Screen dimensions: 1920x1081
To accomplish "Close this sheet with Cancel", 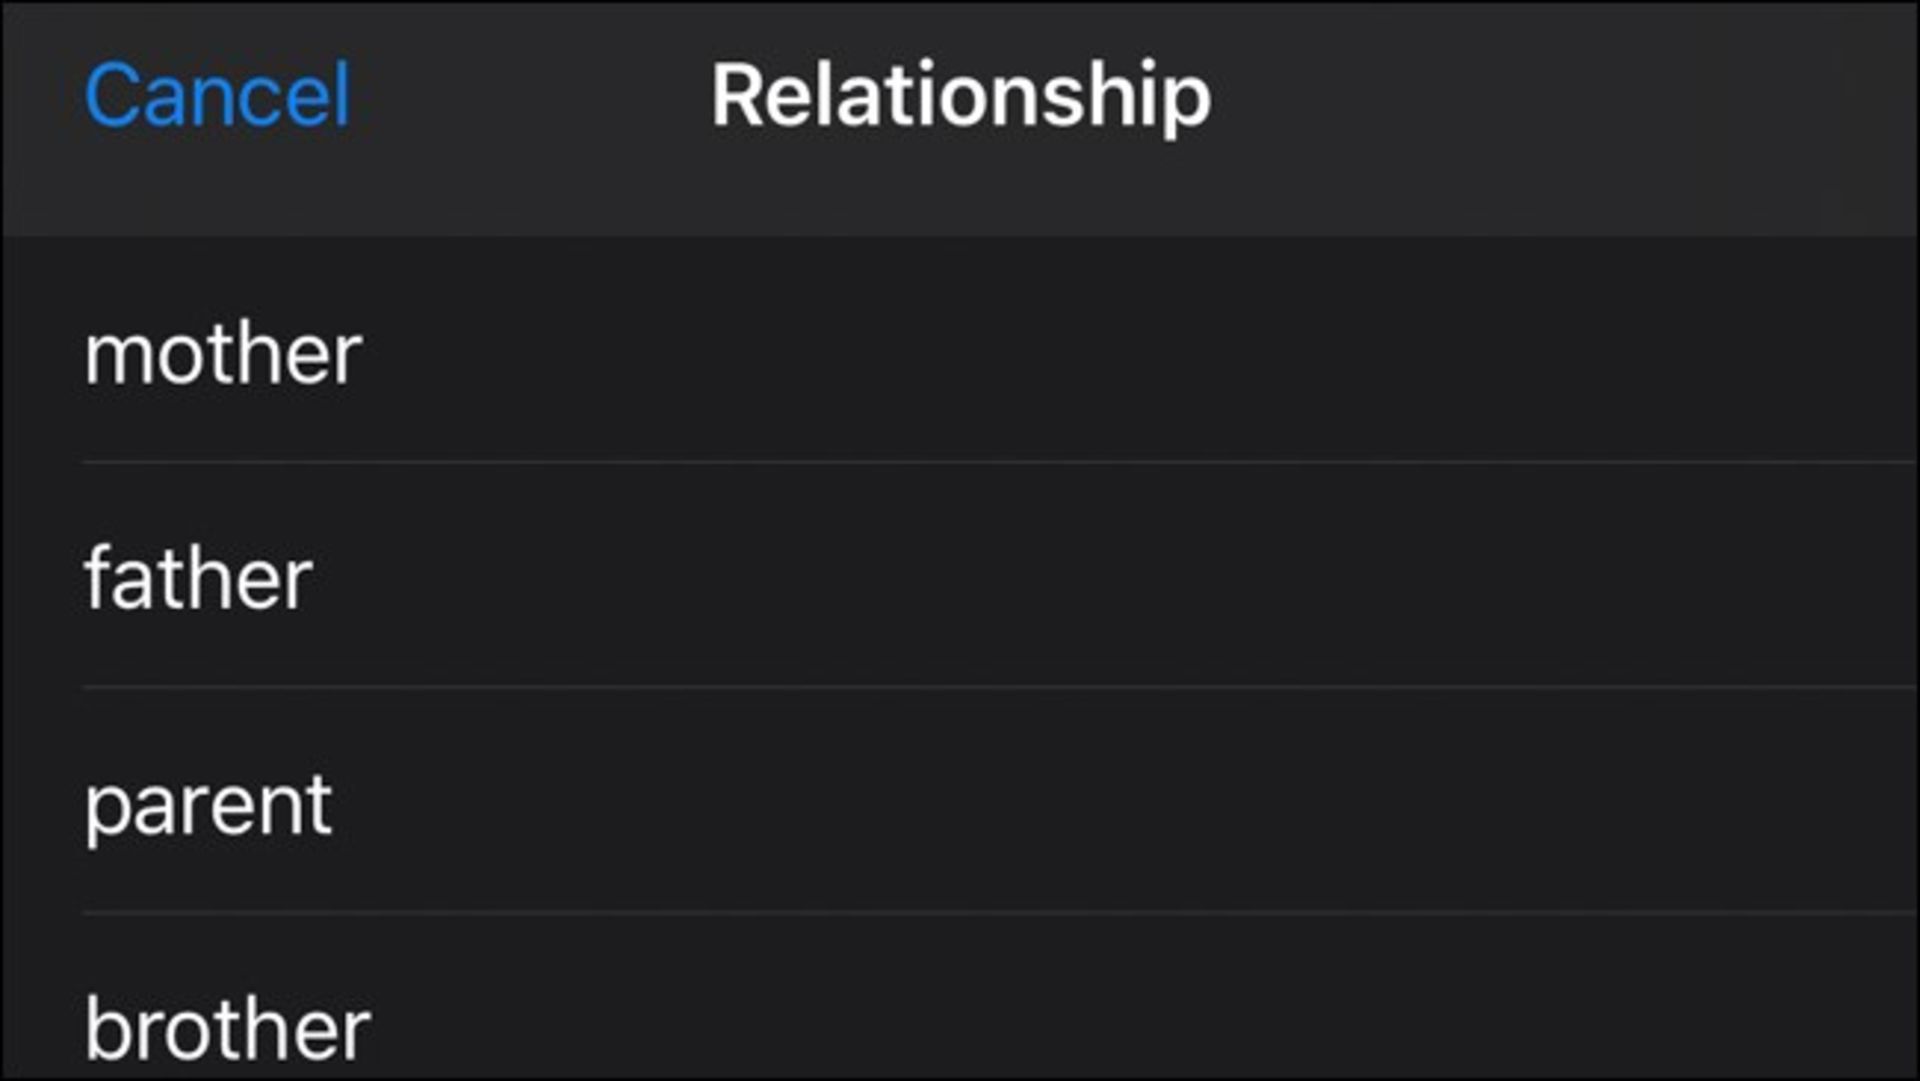I will click(x=217, y=95).
